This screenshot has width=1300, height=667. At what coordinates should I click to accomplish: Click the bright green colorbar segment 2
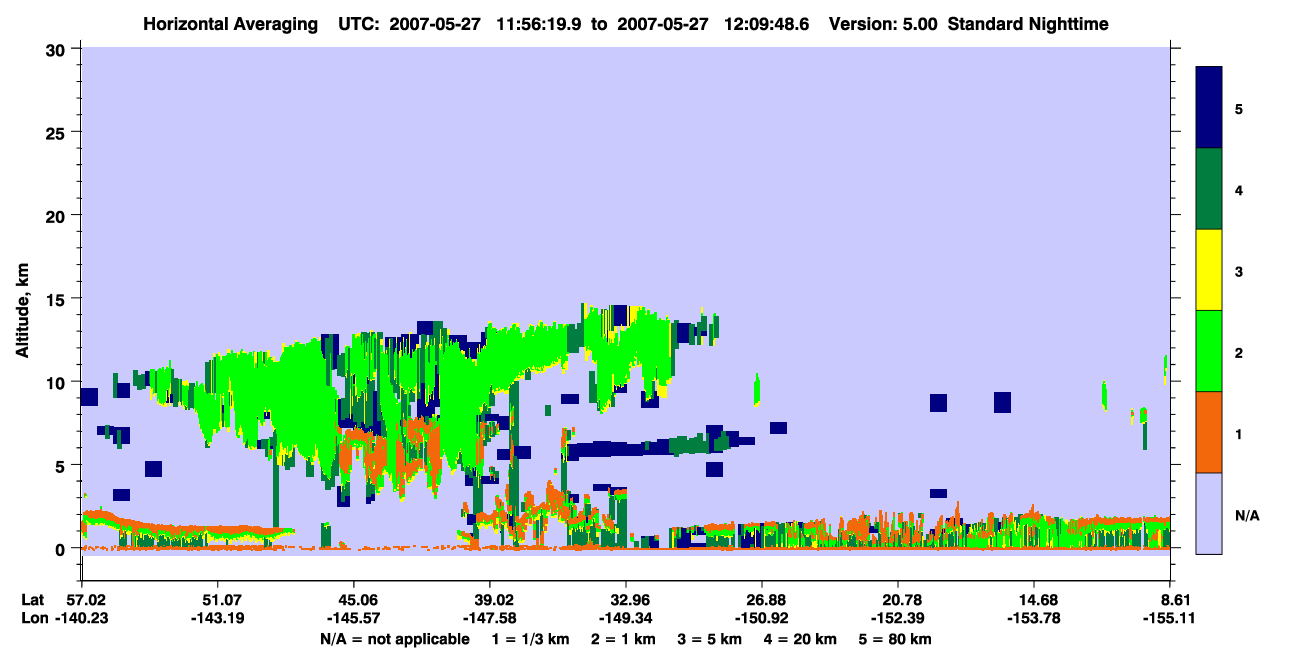click(1209, 351)
